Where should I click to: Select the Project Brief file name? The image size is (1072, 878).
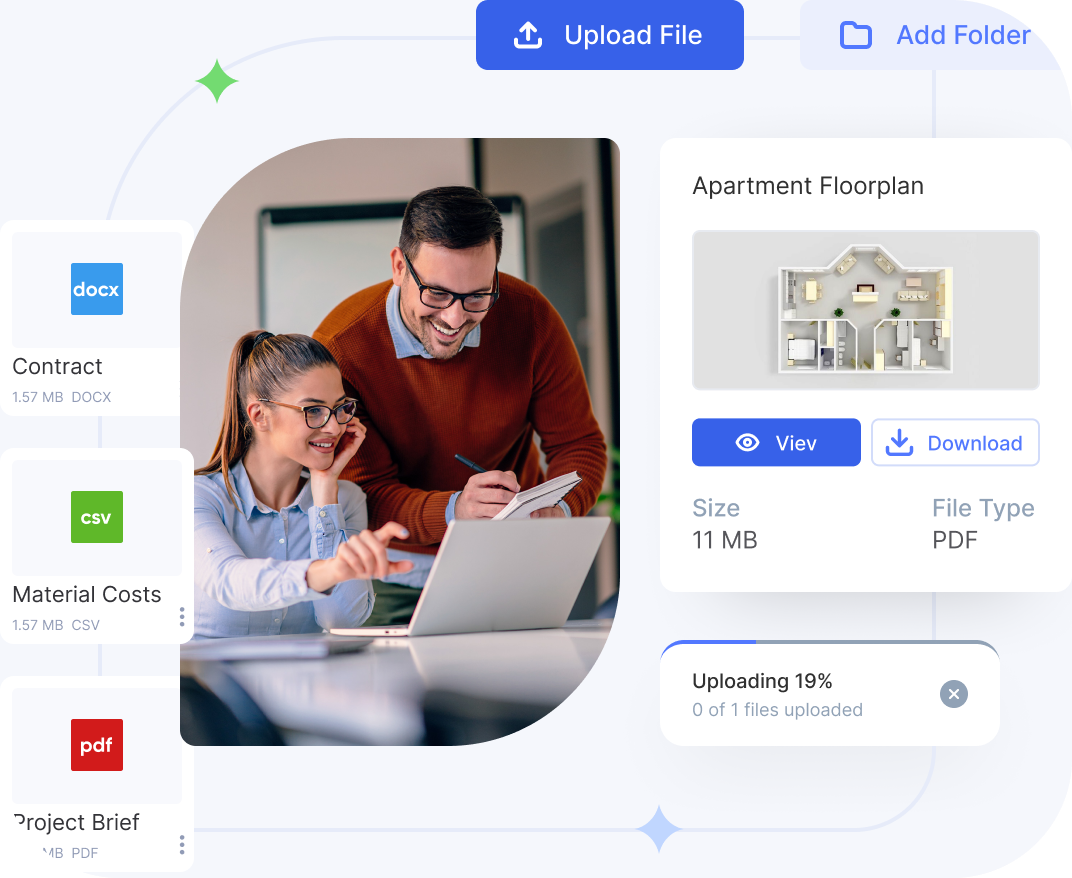(x=77, y=822)
